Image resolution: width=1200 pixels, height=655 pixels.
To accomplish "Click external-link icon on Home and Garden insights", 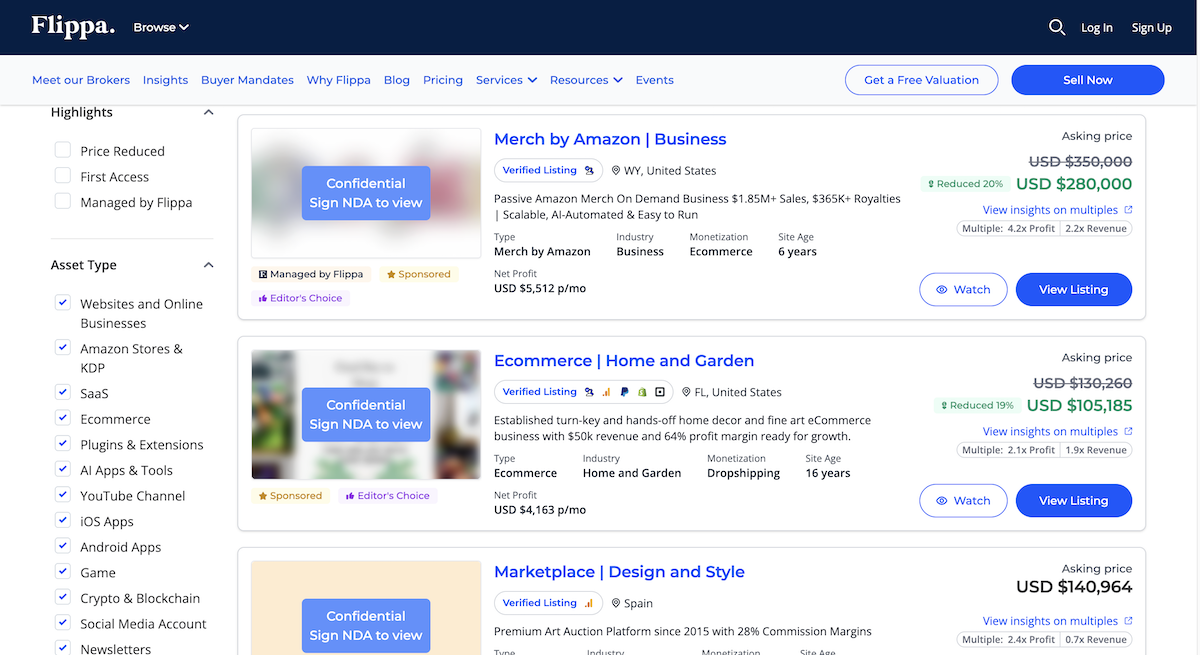I will pyautogui.click(x=1129, y=432).
